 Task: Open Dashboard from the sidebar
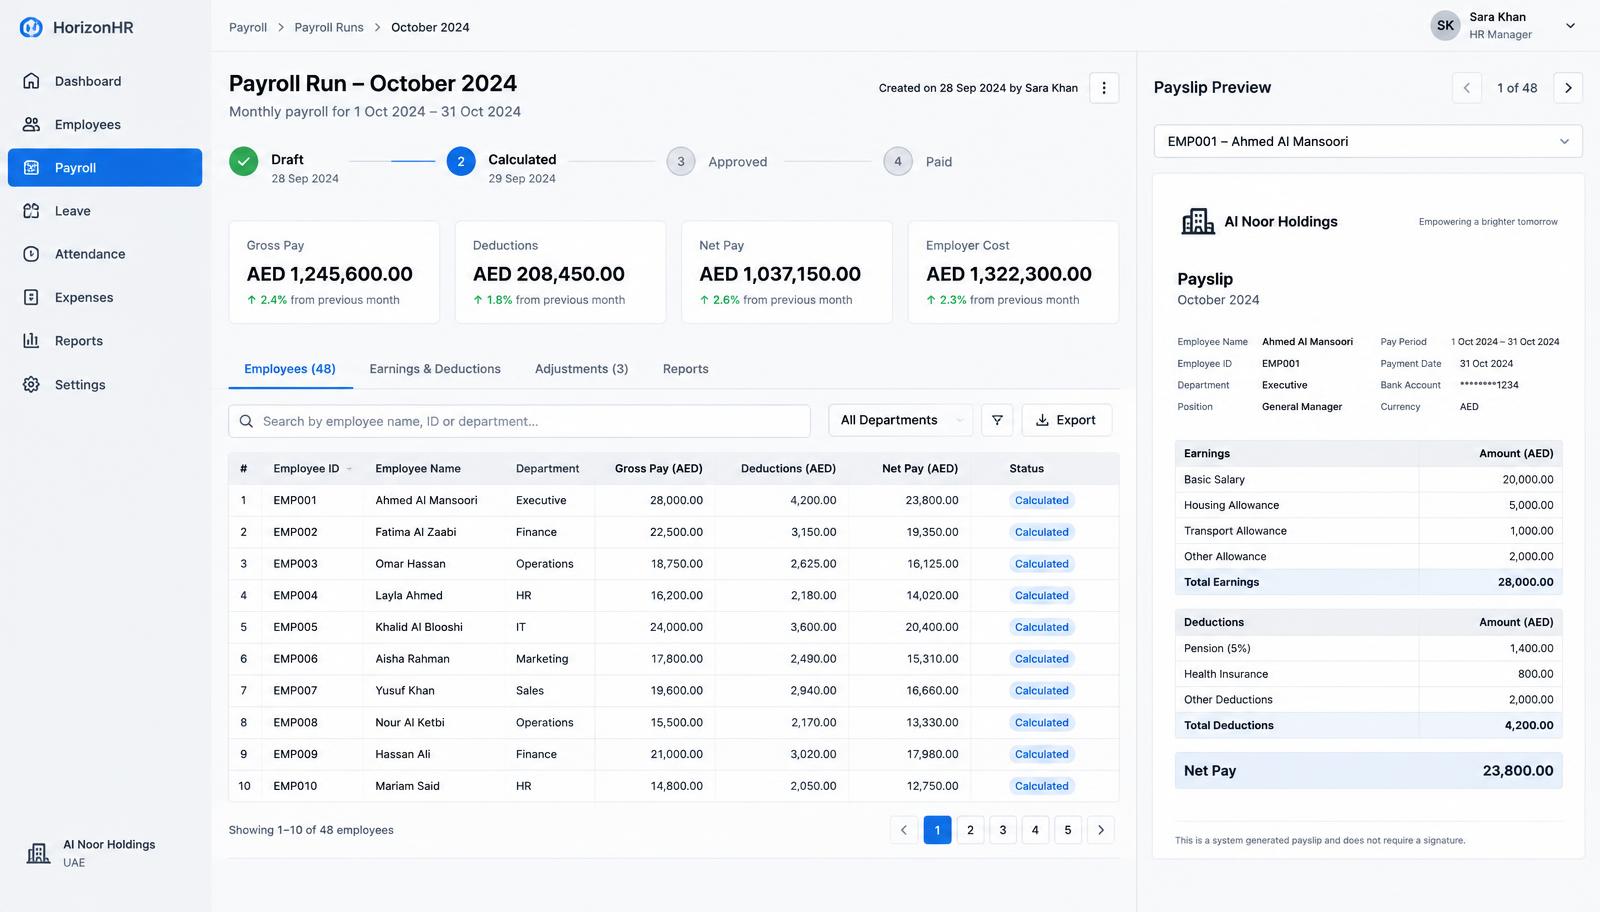pyautogui.click(x=105, y=81)
